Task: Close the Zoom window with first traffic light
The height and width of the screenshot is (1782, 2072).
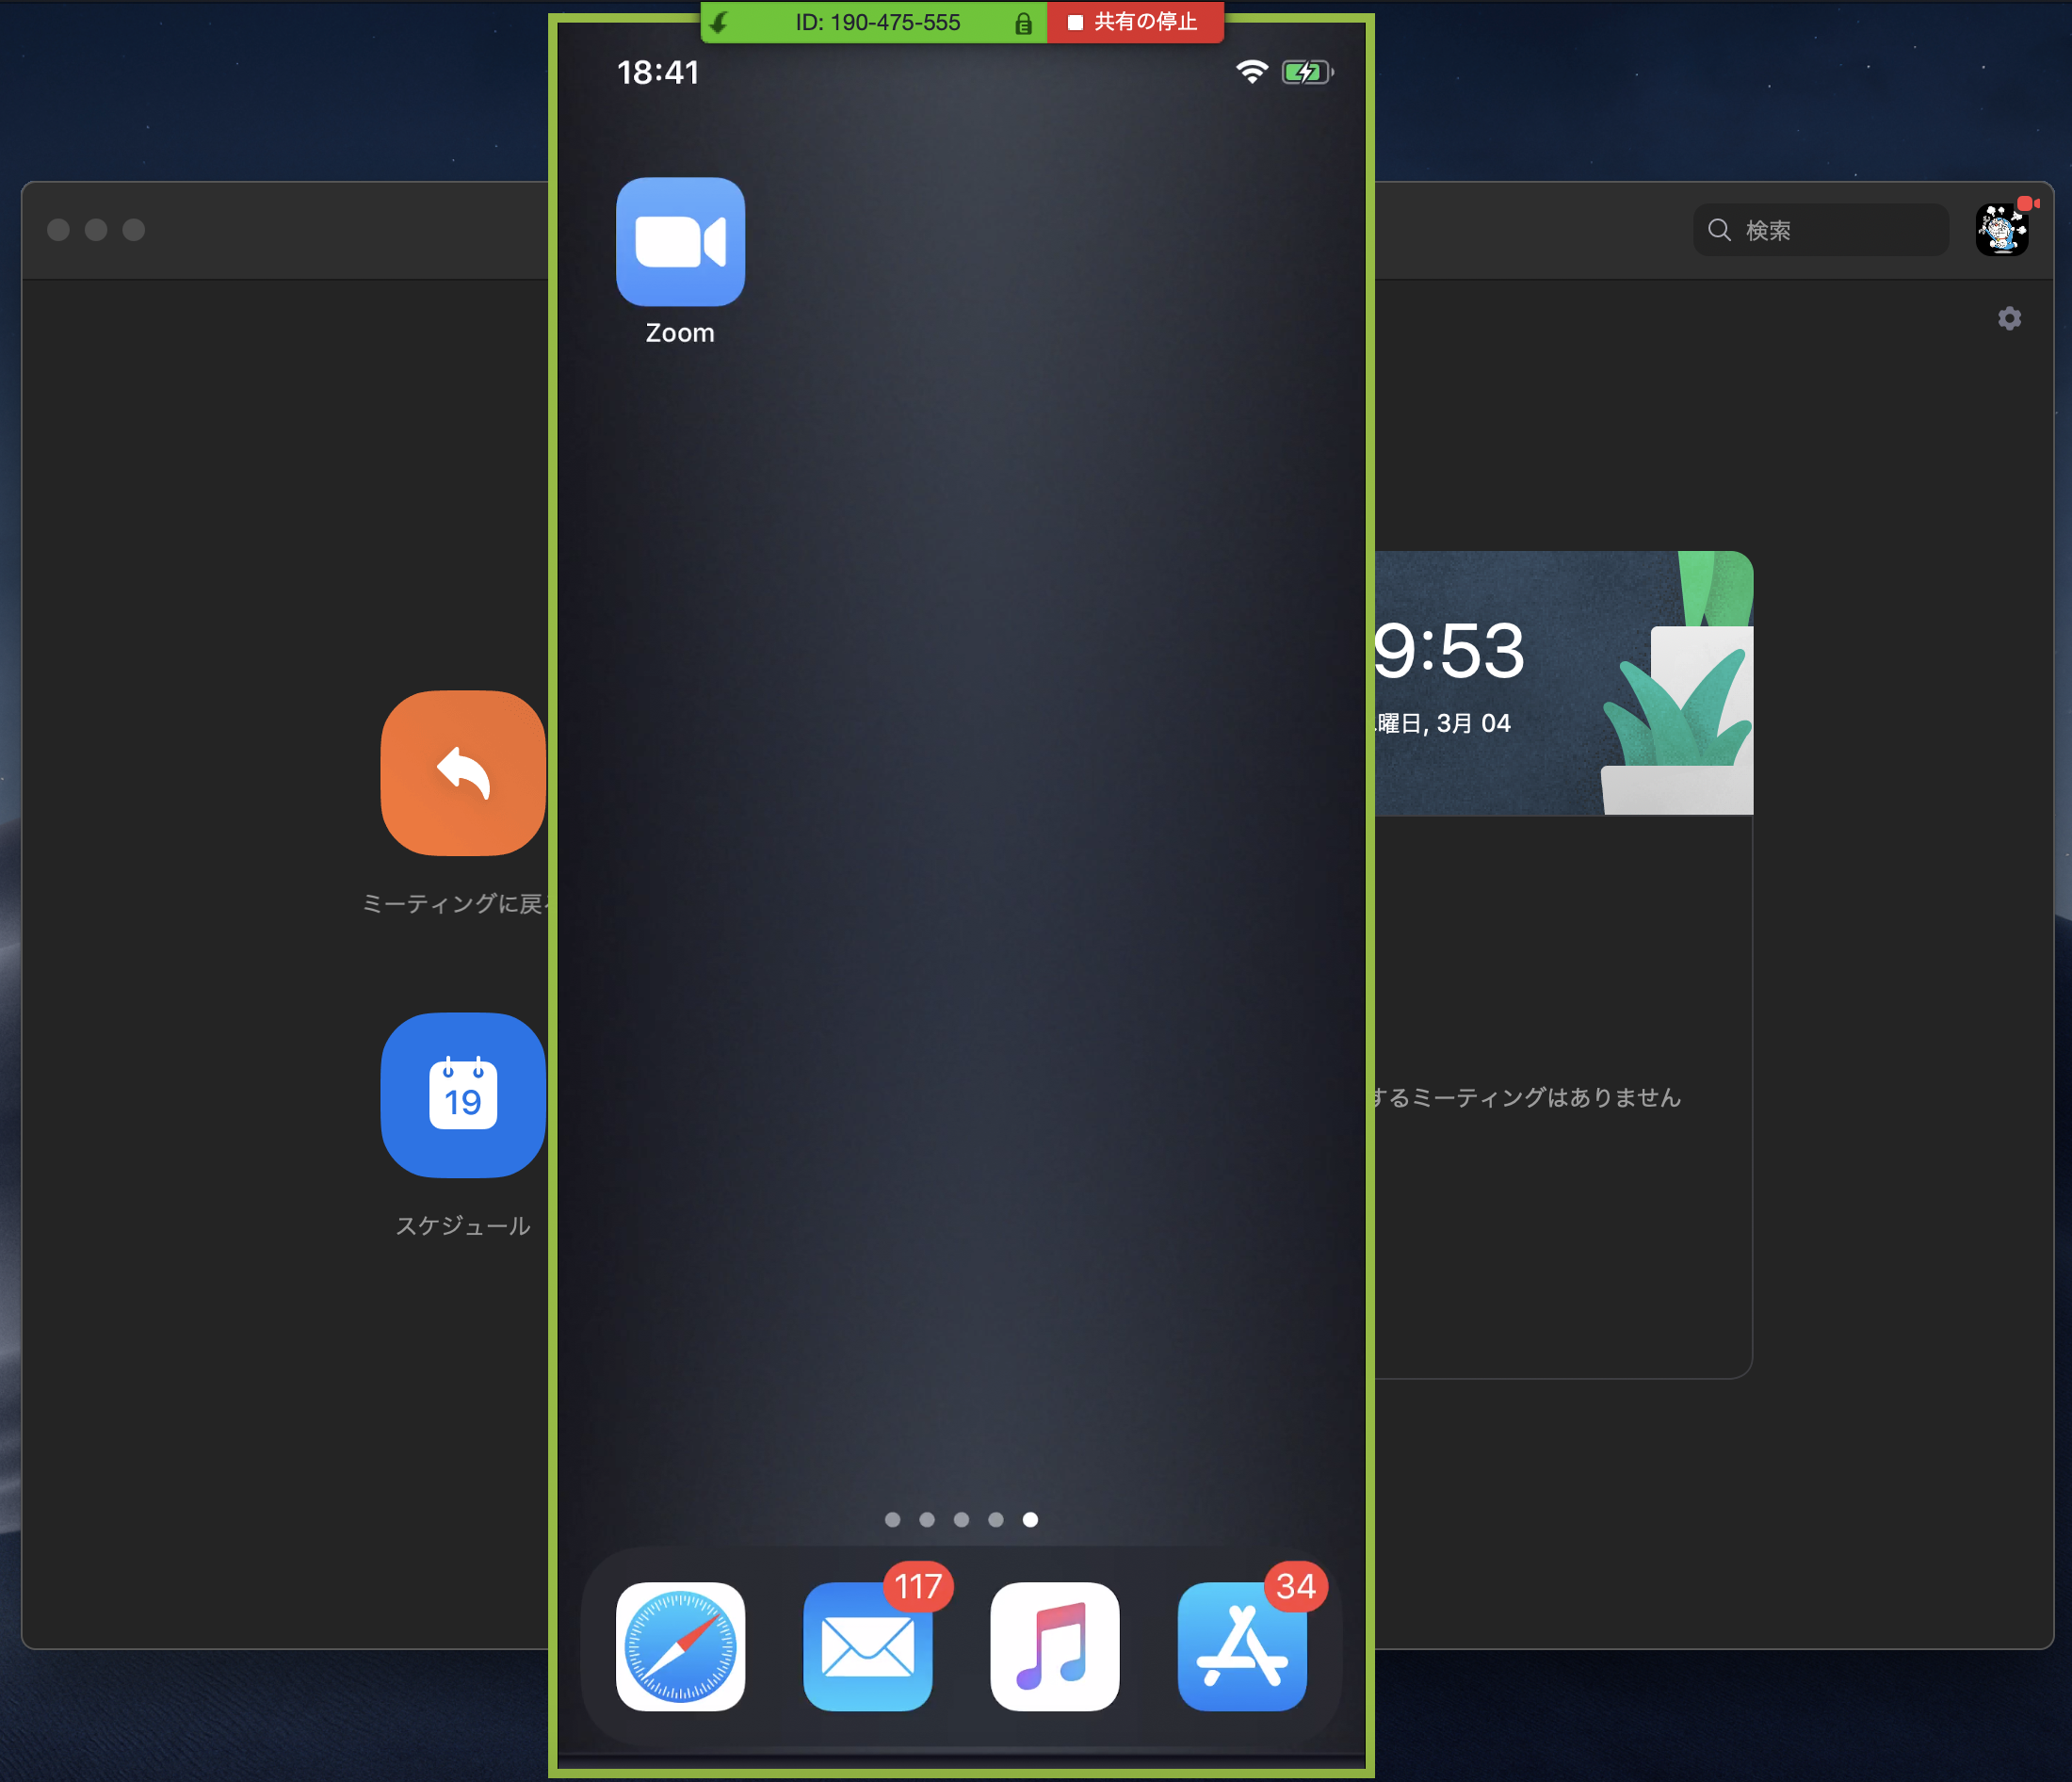Action: tap(59, 230)
